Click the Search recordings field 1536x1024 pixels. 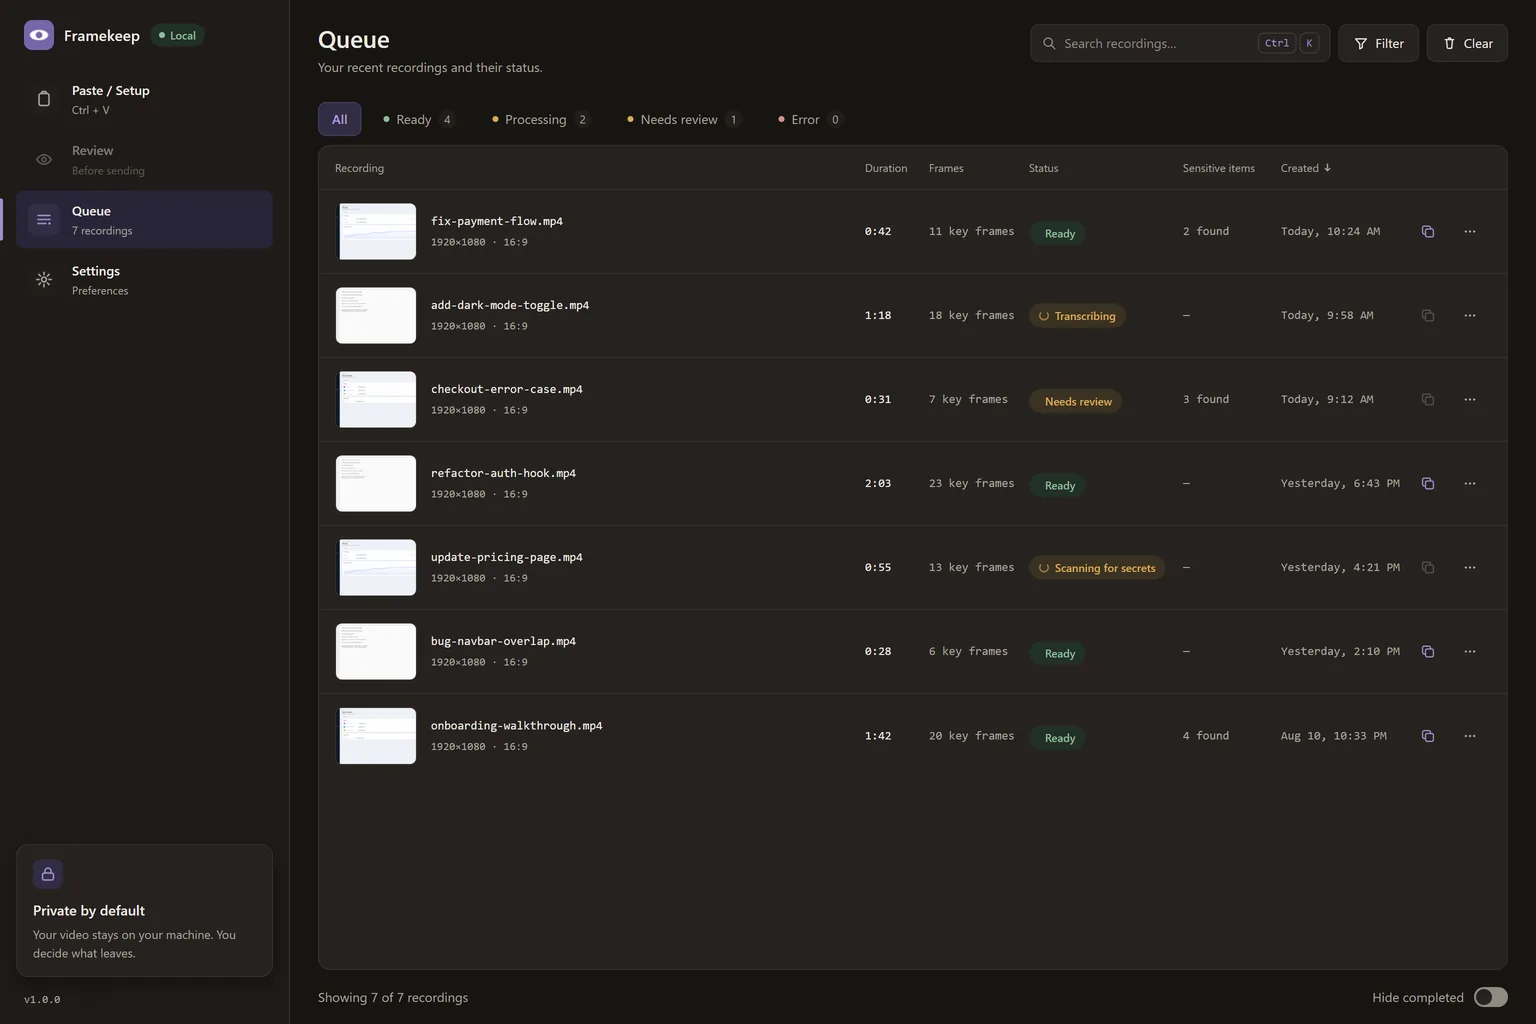point(1180,43)
